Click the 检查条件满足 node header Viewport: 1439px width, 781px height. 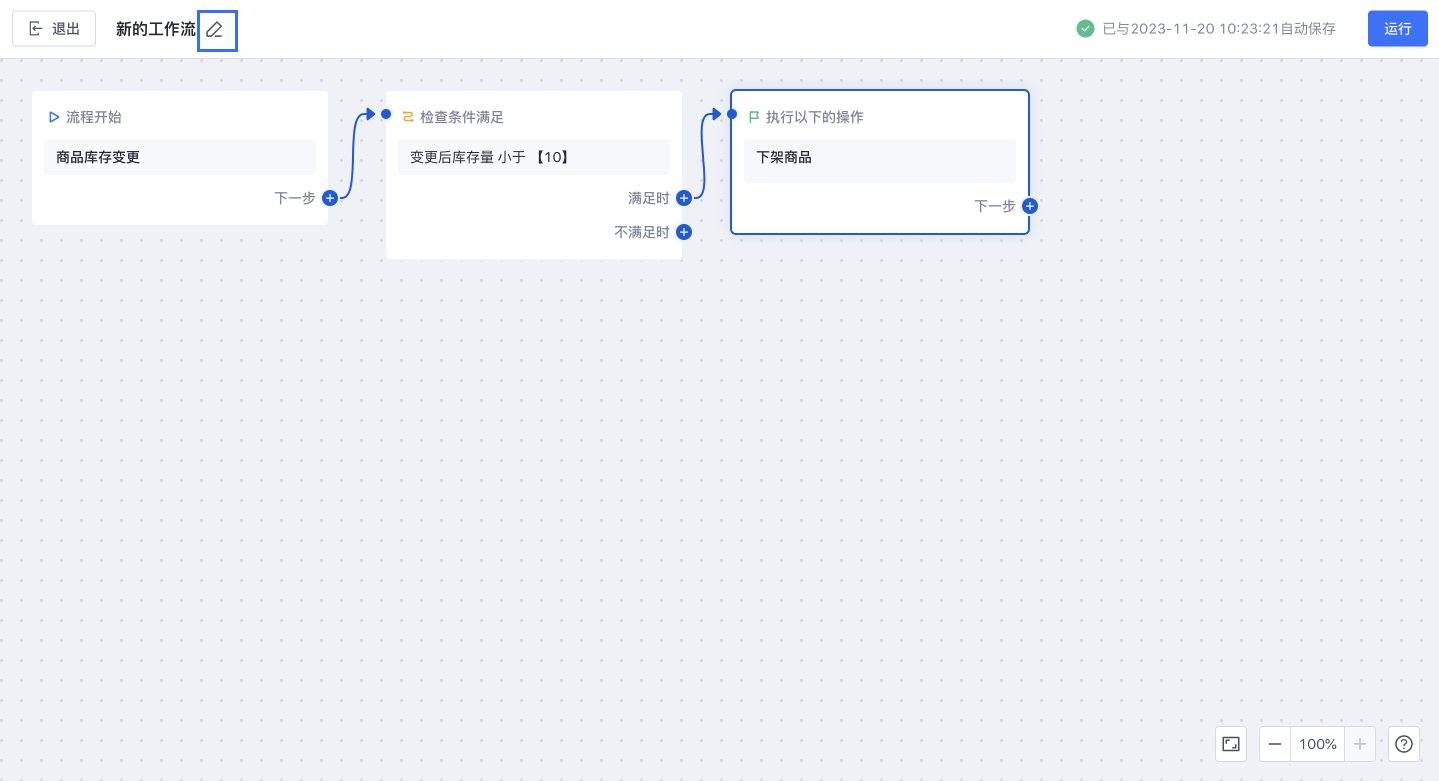tap(461, 117)
